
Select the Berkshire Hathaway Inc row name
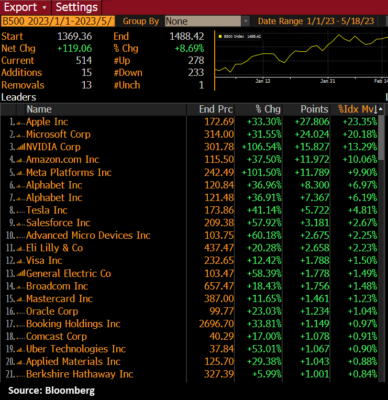pyautogui.click(x=80, y=374)
